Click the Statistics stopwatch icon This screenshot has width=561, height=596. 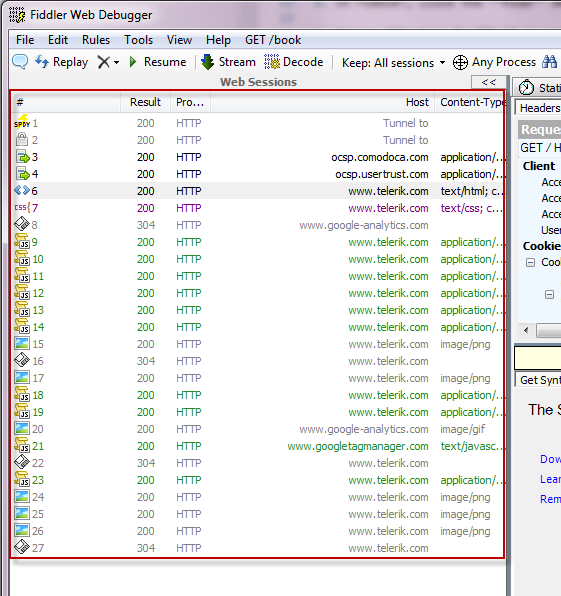(x=526, y=88)
